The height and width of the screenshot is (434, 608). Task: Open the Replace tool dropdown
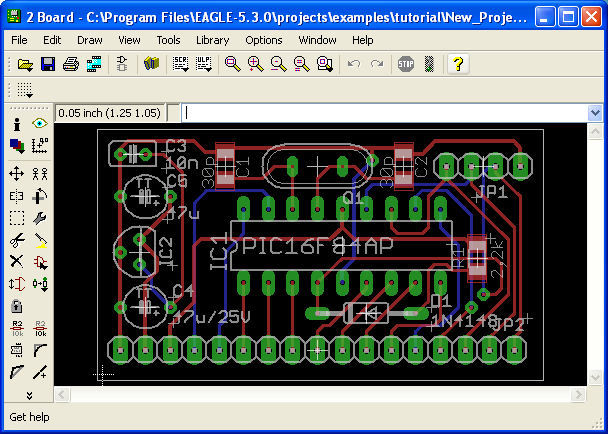(x=40, y=284)
